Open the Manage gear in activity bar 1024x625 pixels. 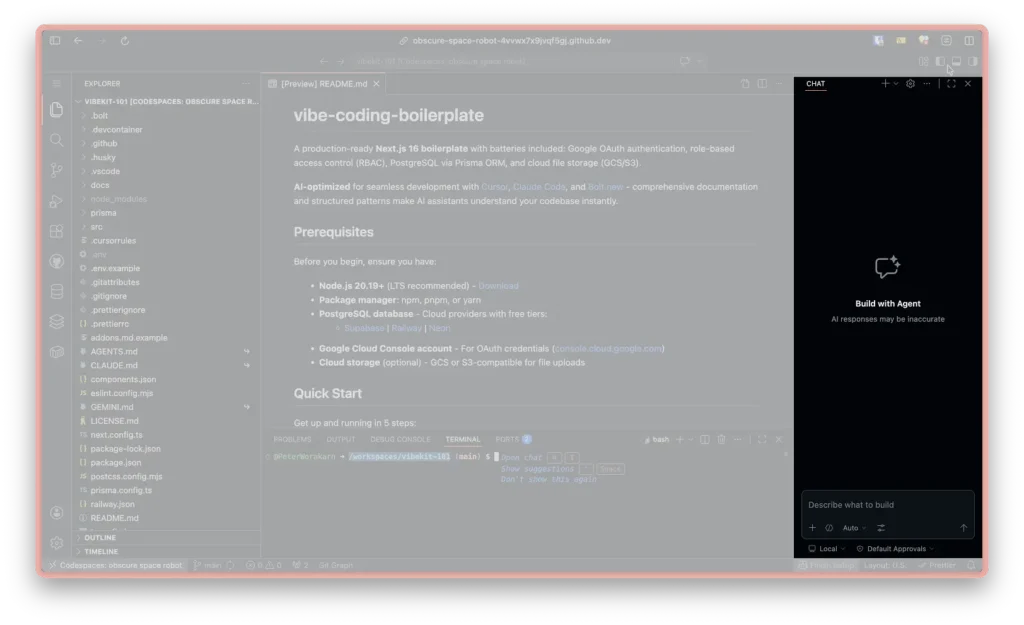pos(57,543)
